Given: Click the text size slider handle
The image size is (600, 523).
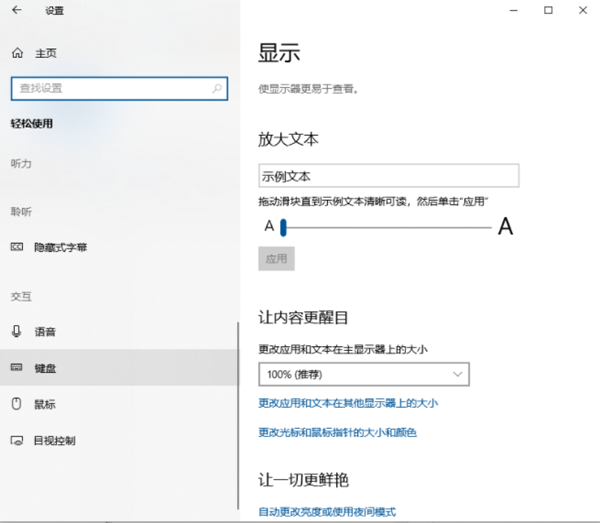Looking at the screenshot, I should (284, 228).
